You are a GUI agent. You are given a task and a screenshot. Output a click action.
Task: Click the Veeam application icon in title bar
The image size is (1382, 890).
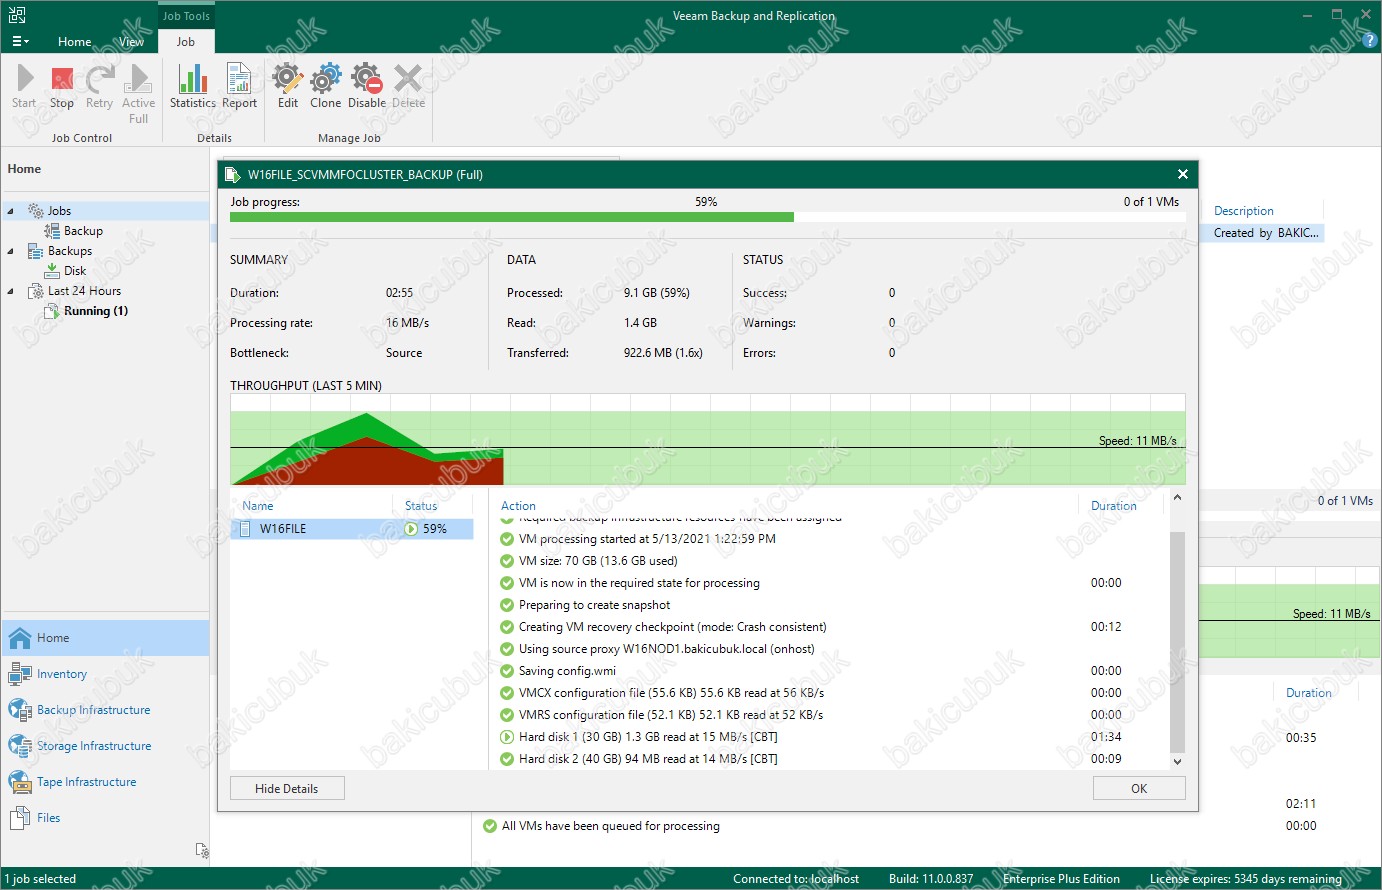(x=16, y=15)
